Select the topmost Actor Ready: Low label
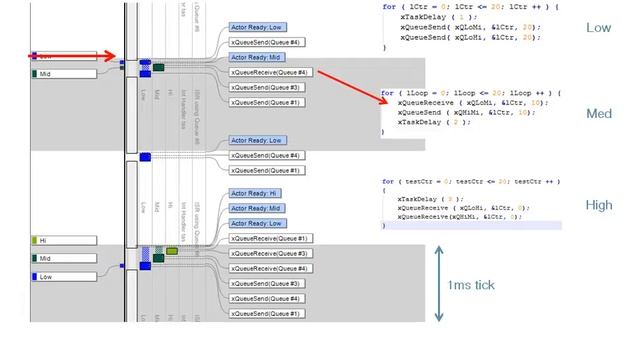 pyautogui.click(x=258, y=27)
